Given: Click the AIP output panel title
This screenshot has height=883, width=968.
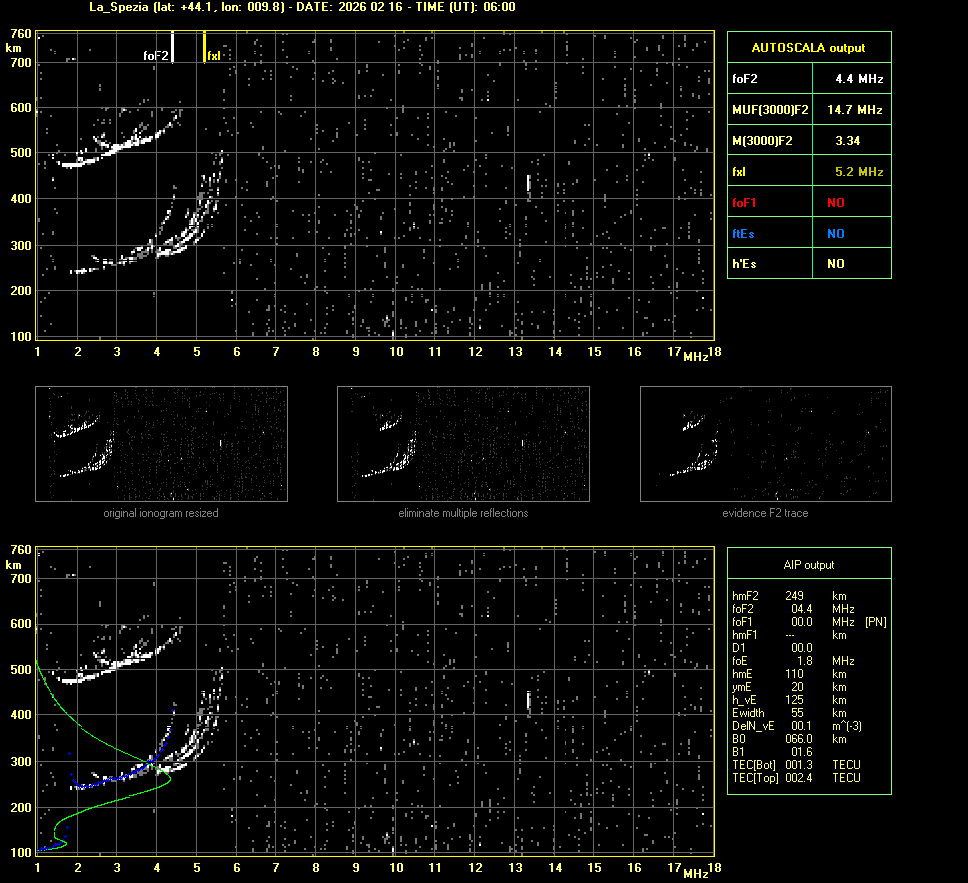Looking at the screenshot, I should click(x=808, y=565).
